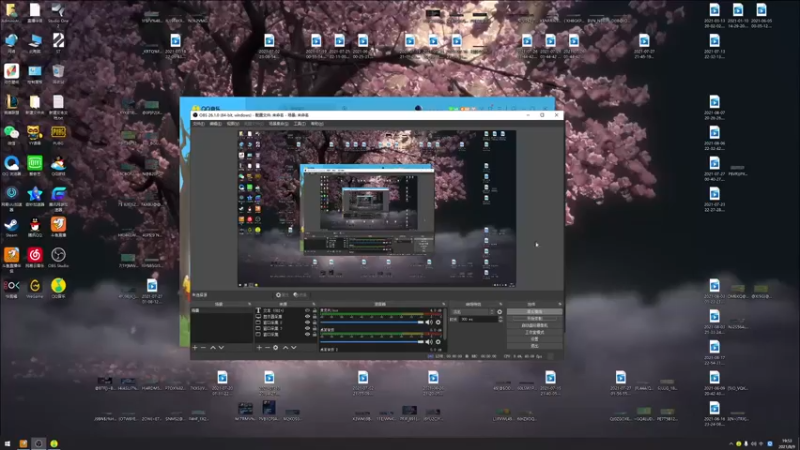Open scene transition properties gear icon
This screenshot has height=450, width=800.
click(499, 312)
